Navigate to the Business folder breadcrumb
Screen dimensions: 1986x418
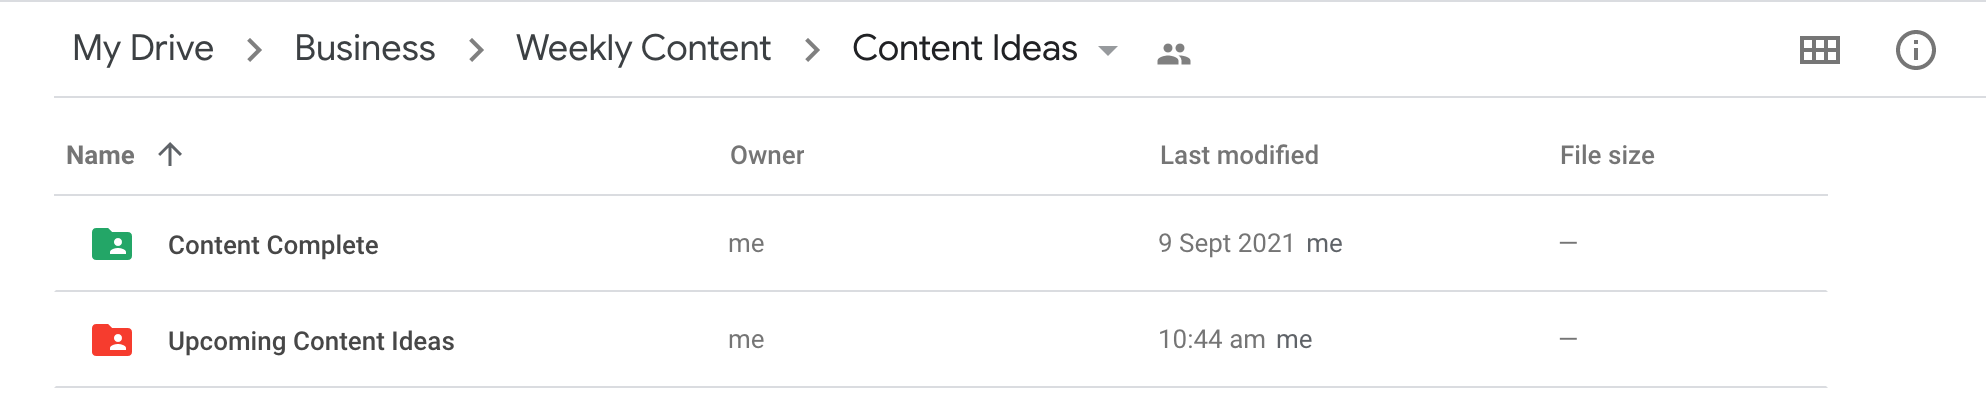click(364, 48)
